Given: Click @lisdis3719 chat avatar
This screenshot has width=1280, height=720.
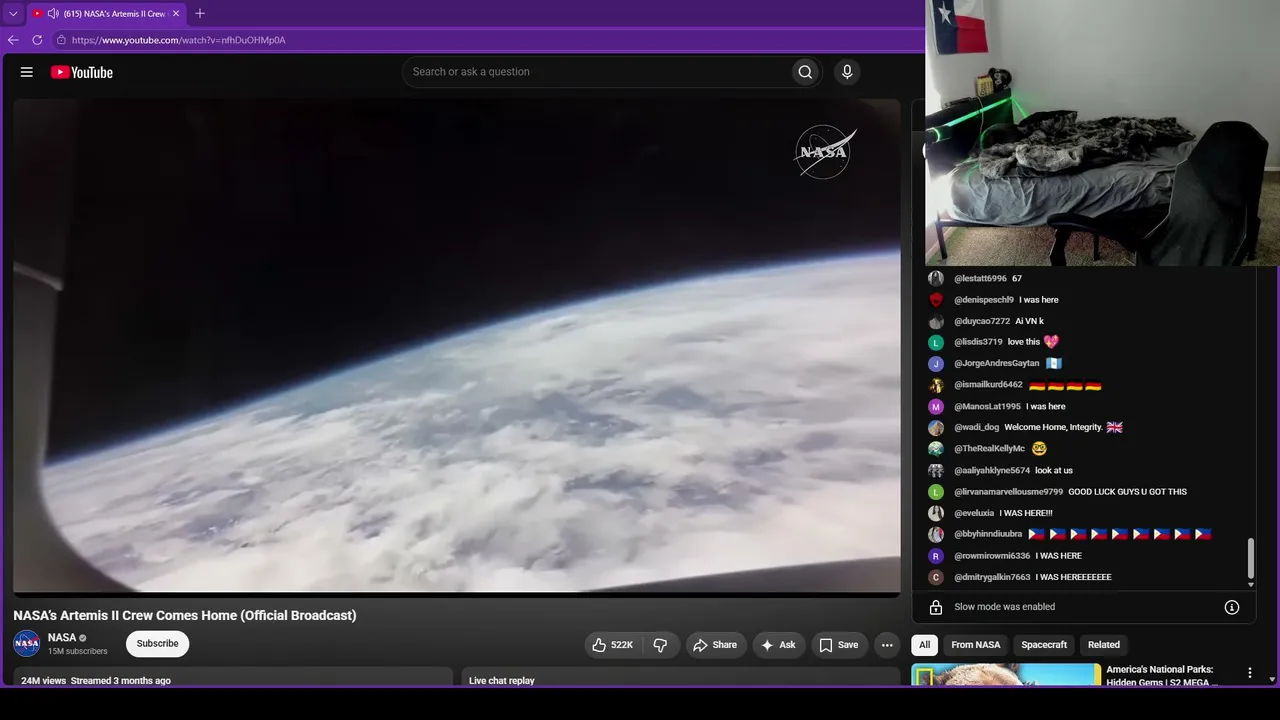Looking at the screenshot, I should pyautogui.click(x=936, y=343).
